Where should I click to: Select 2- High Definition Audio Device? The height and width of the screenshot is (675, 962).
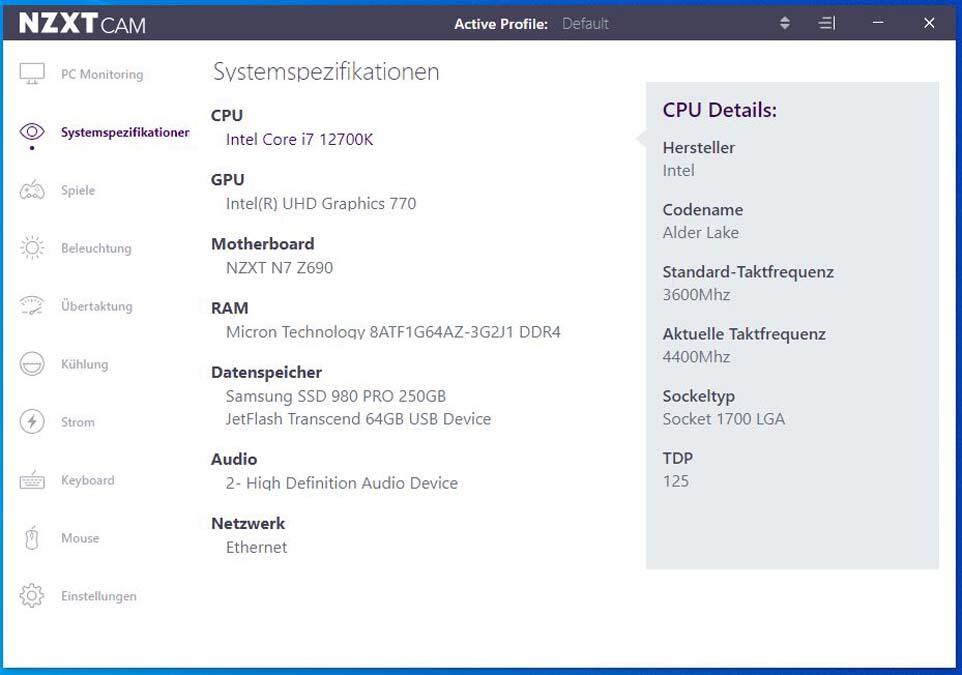pos(342,484)
